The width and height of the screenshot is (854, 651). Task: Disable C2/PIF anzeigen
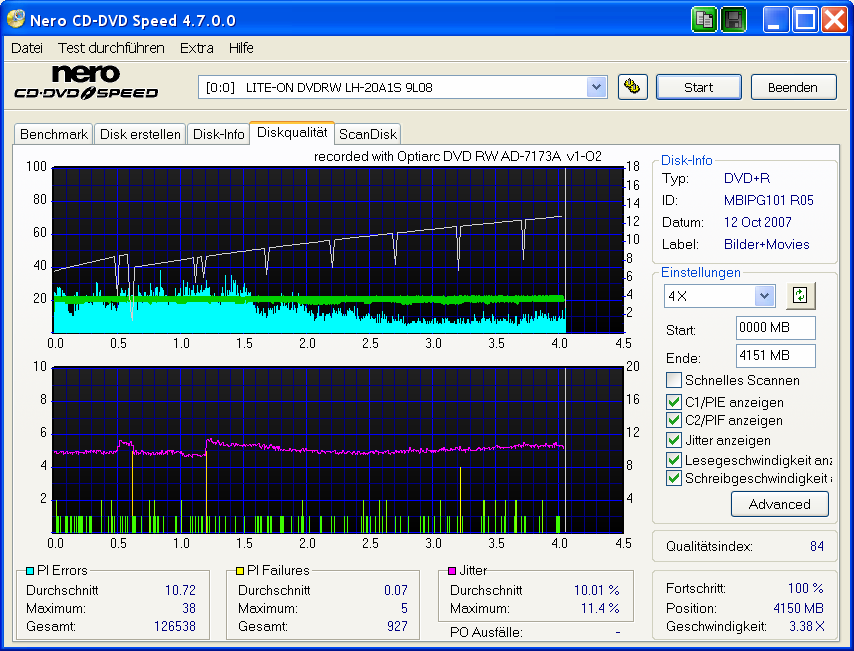pos(674,423)
